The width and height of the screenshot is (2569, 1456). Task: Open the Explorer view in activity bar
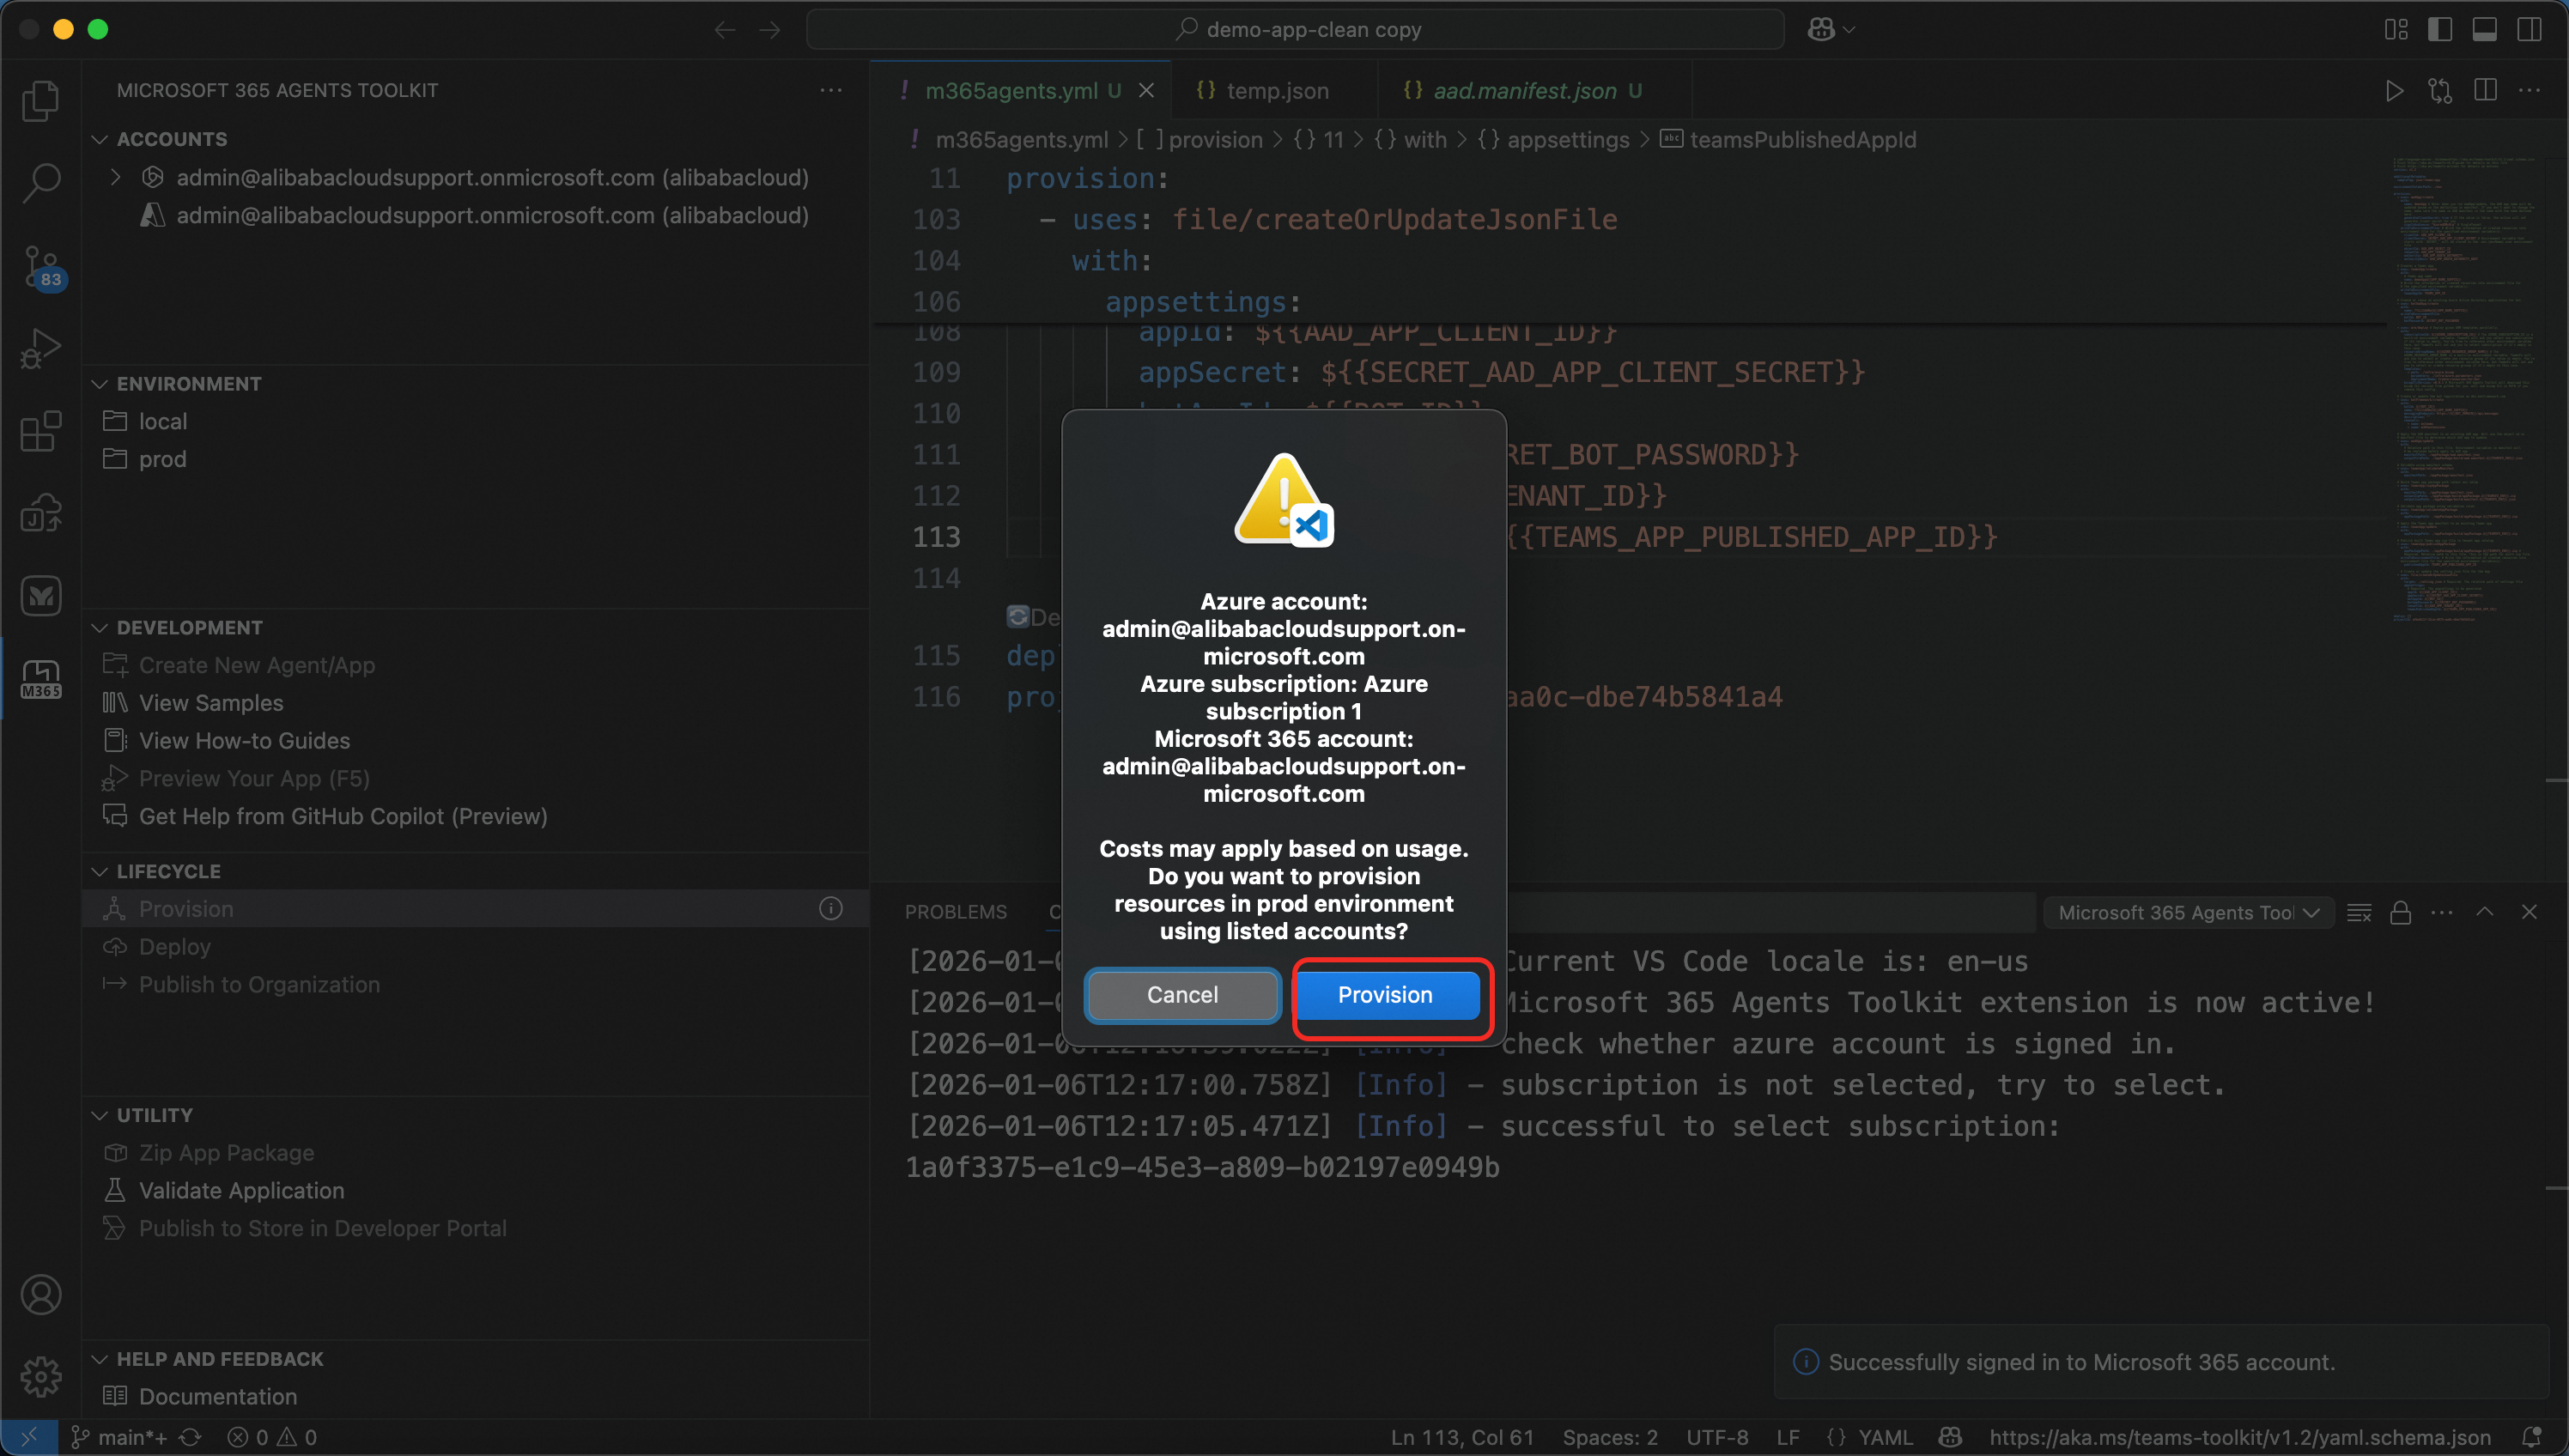[40, 100]
